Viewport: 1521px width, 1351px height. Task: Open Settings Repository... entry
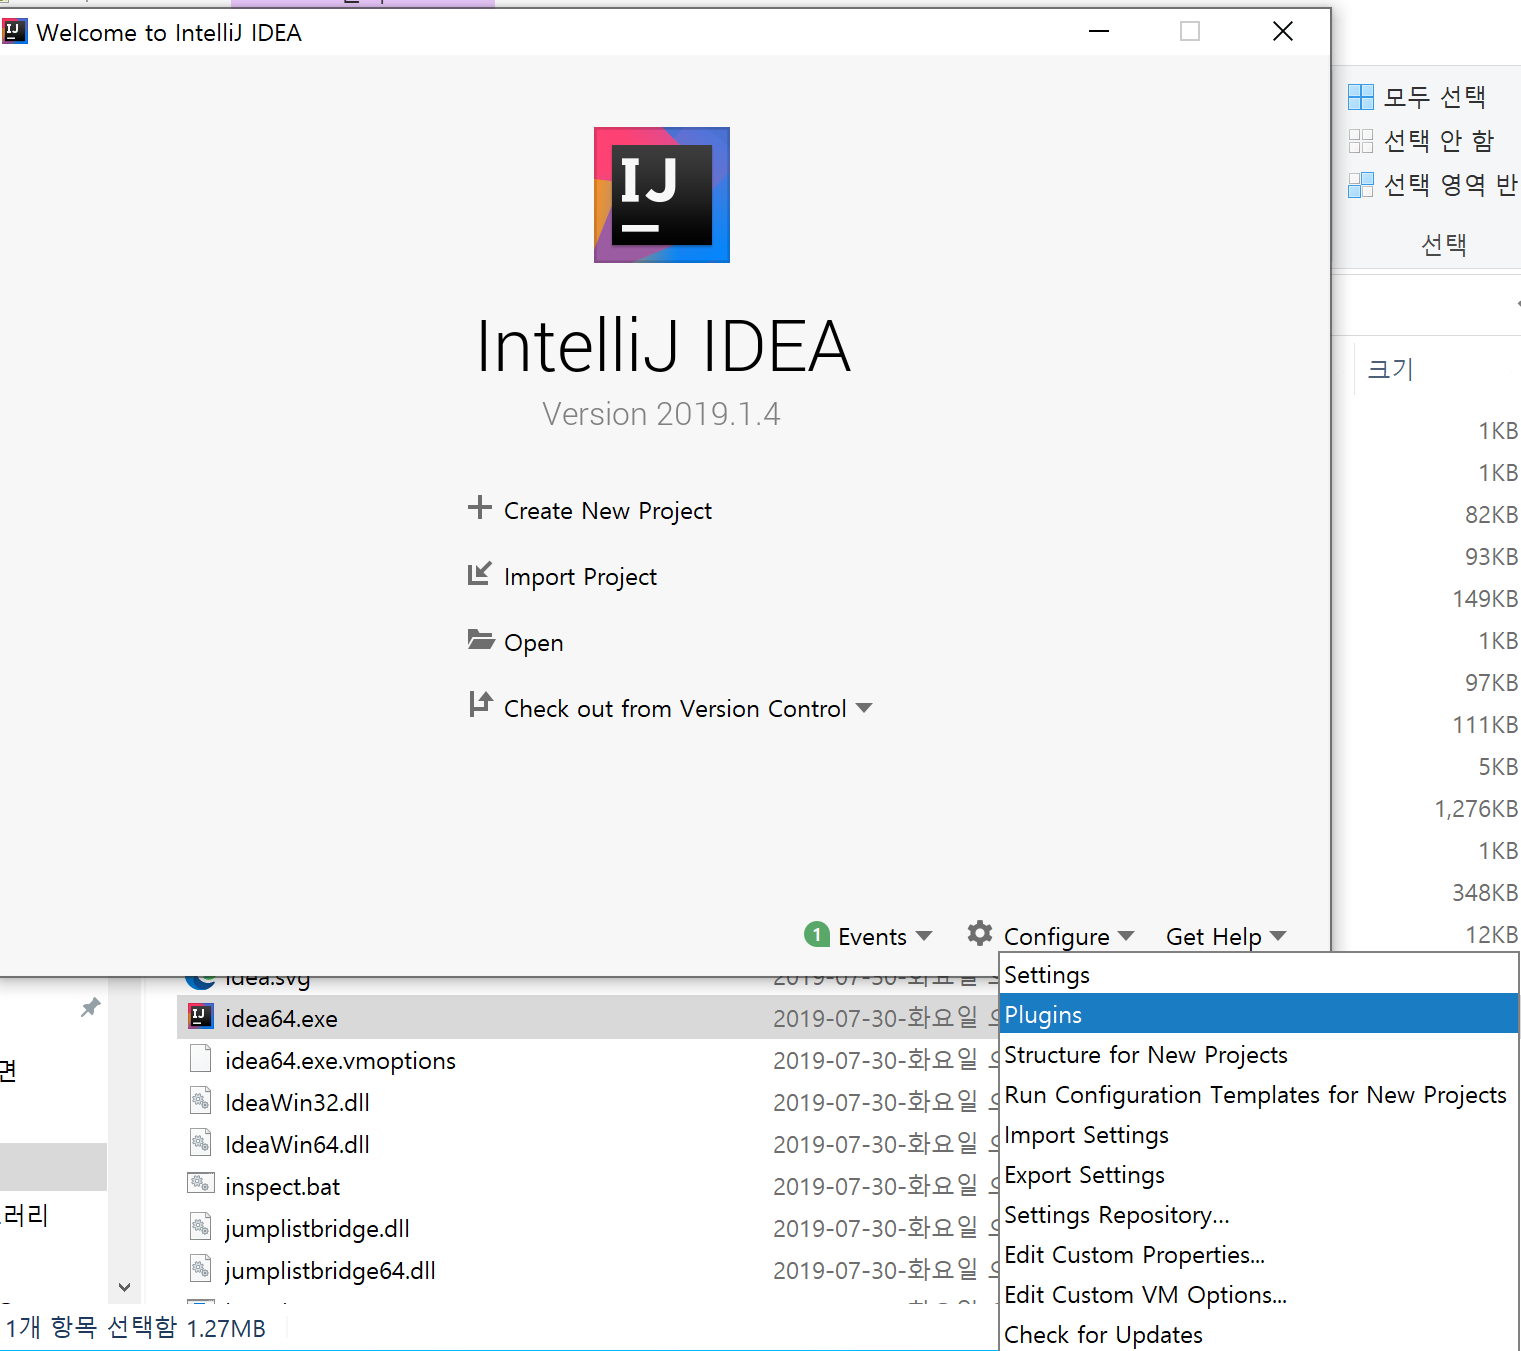point(1259,1214)
